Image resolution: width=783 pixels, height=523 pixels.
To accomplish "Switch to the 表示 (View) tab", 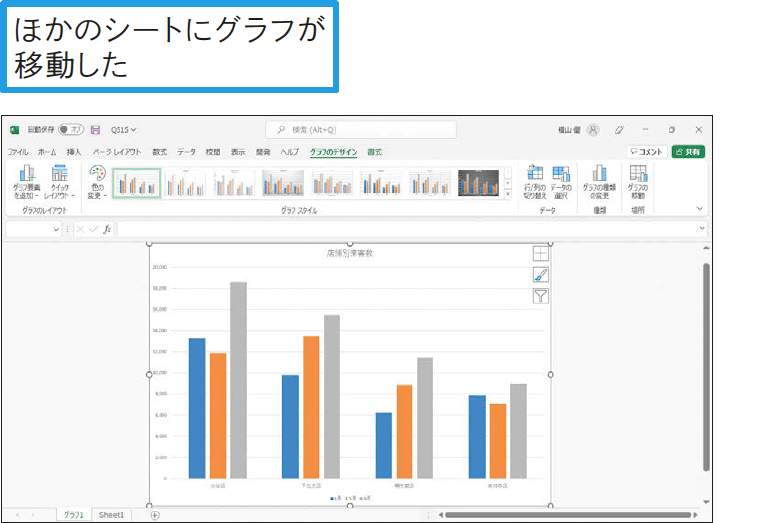I will [238, 152].
